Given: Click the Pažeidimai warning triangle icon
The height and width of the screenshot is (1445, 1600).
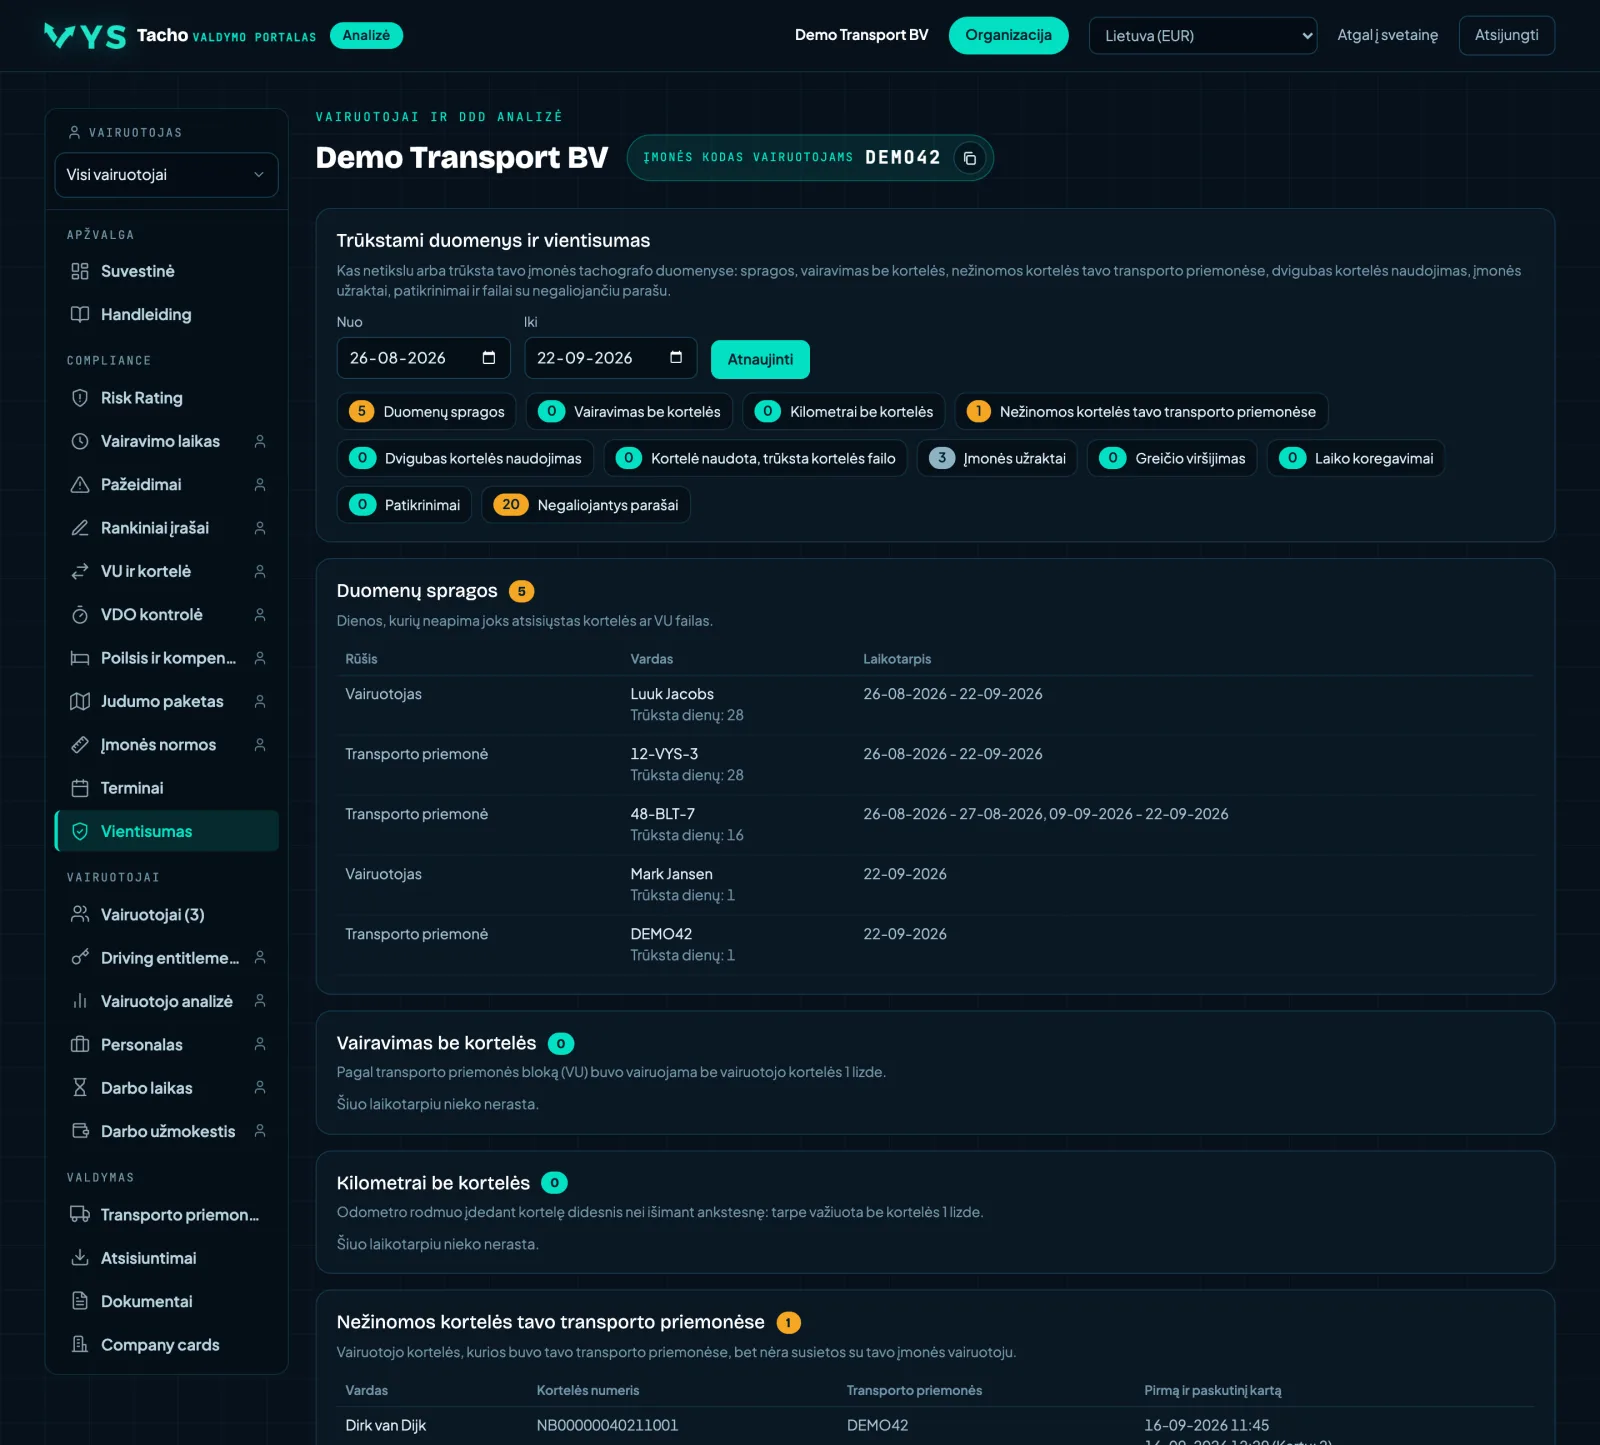Looking at the screenshot, I should click(80, 484).
